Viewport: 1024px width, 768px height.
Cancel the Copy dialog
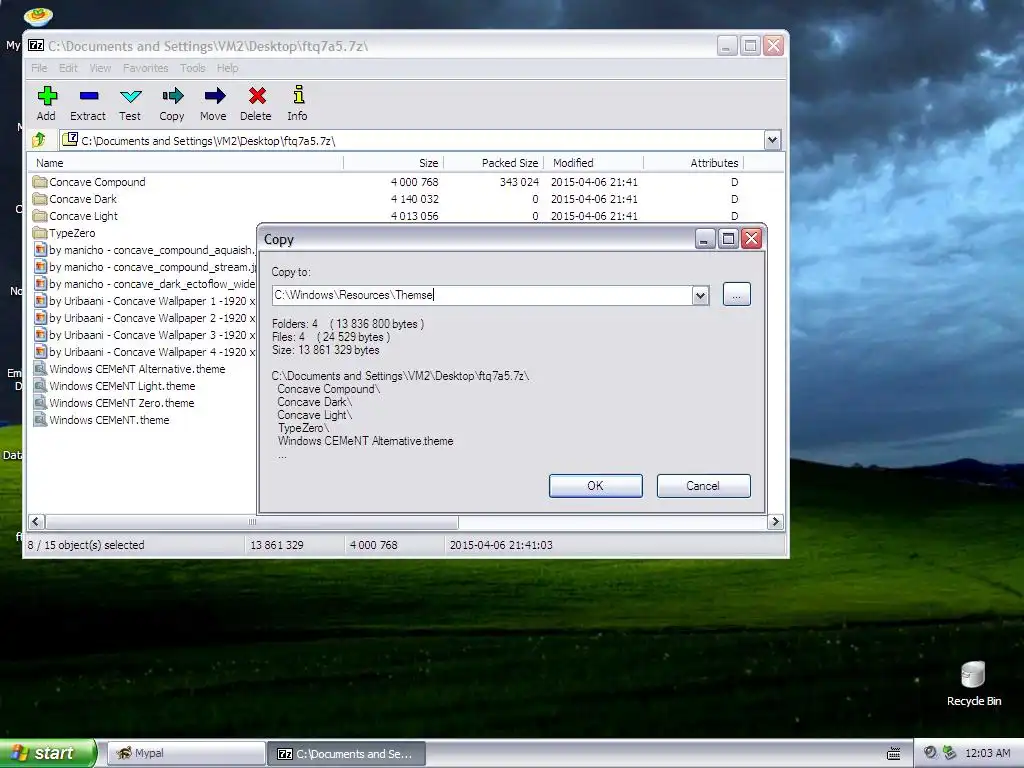pos(703,486)
